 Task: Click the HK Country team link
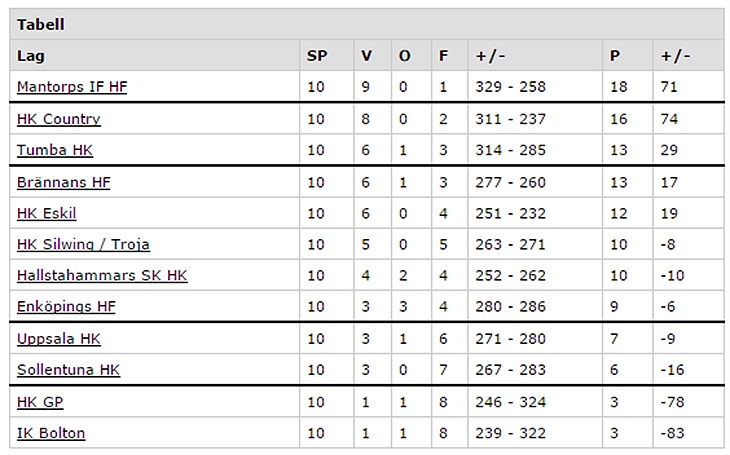click(x=59, y=119)
